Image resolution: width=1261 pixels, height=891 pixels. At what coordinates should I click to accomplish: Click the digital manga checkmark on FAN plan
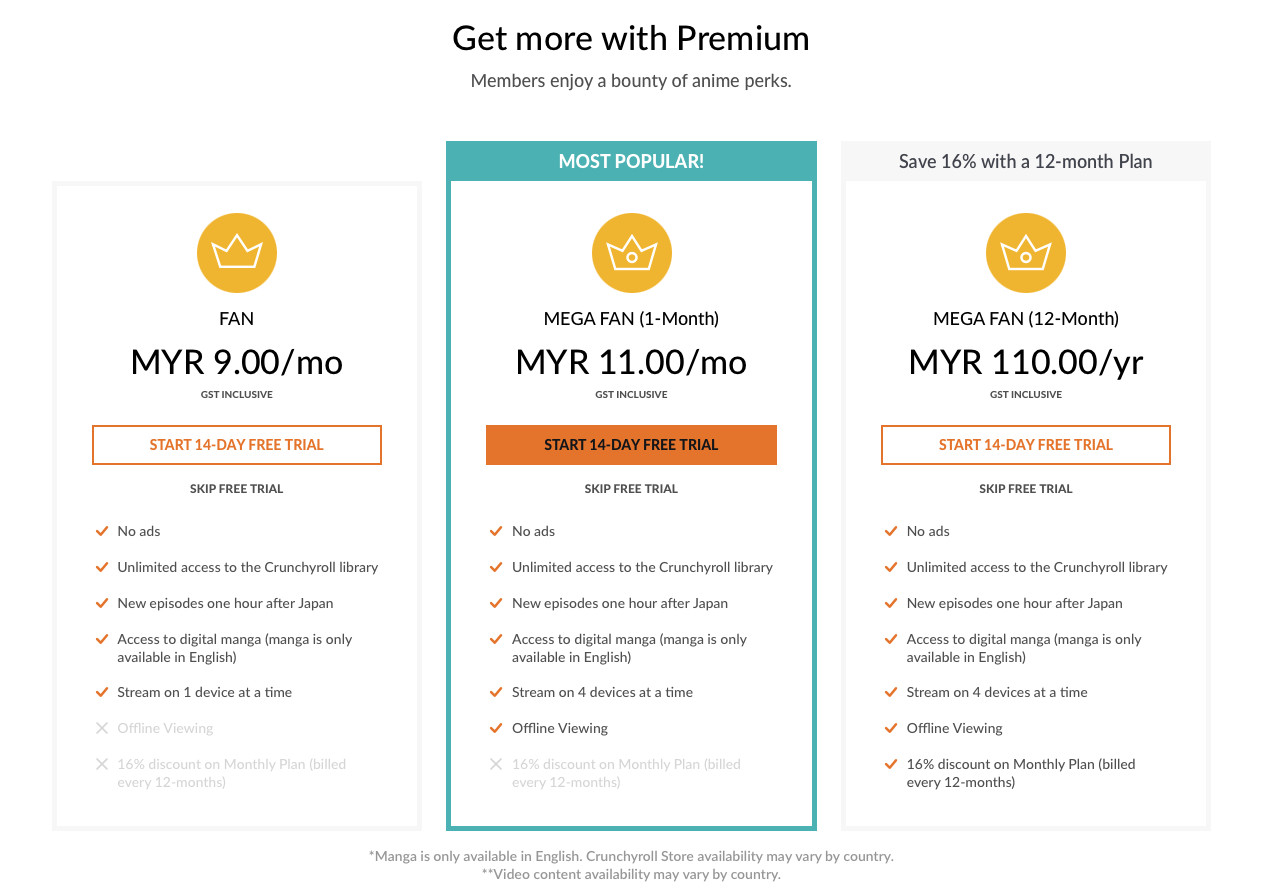[x=101, y=639]
